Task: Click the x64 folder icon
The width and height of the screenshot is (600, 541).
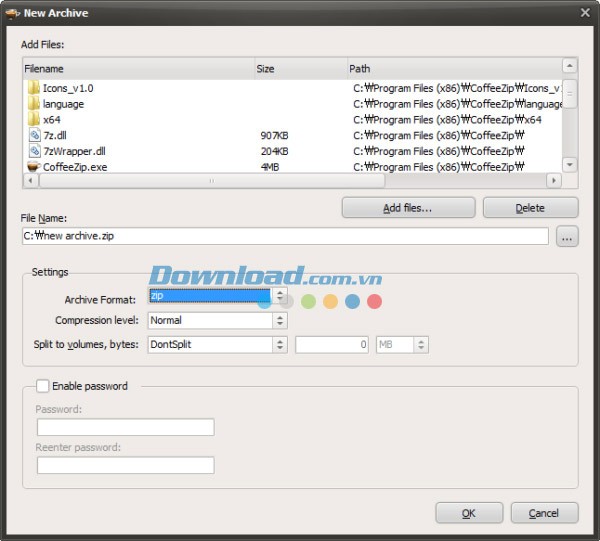Action: tap(33, 119)
